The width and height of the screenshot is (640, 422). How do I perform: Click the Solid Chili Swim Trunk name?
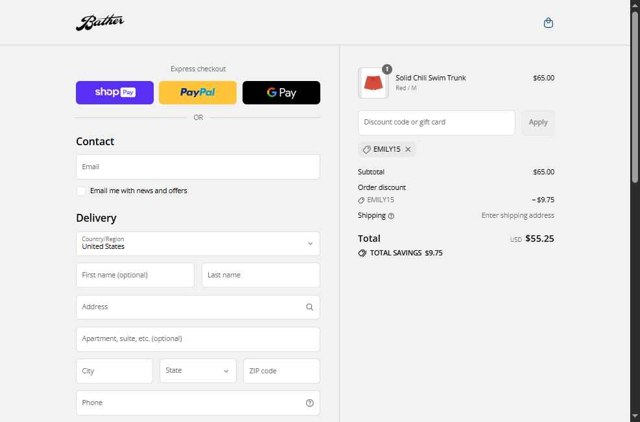coord(430,78)
